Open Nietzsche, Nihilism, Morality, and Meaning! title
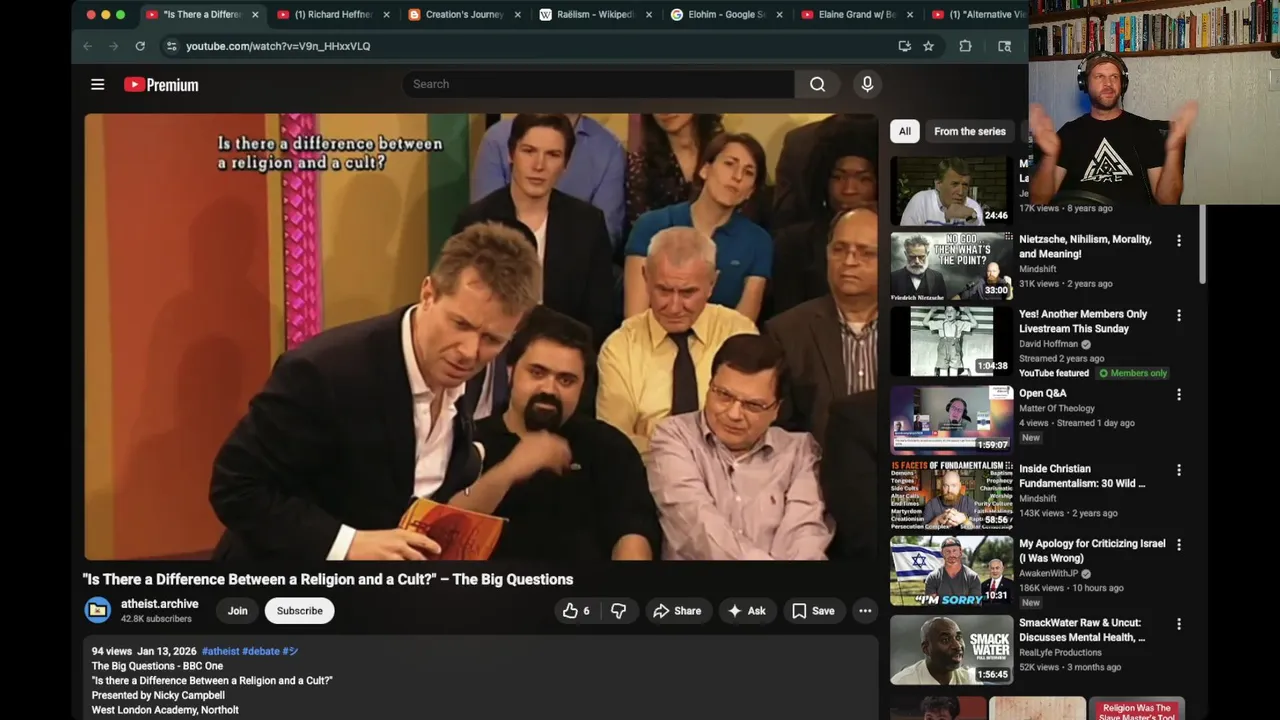Image resolution: width=1280 pixels, height=720 pixels. [x=1085, y=247]
